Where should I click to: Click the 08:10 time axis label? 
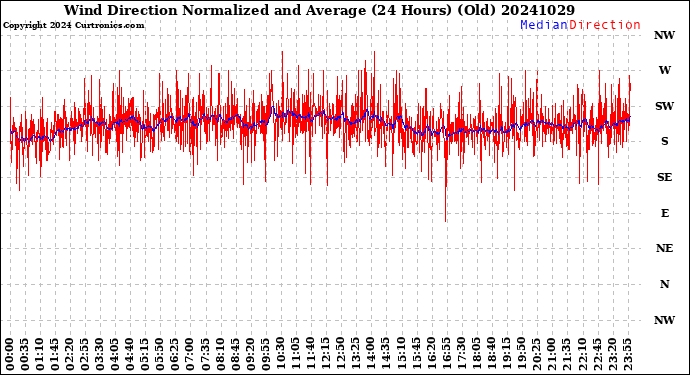220,354
